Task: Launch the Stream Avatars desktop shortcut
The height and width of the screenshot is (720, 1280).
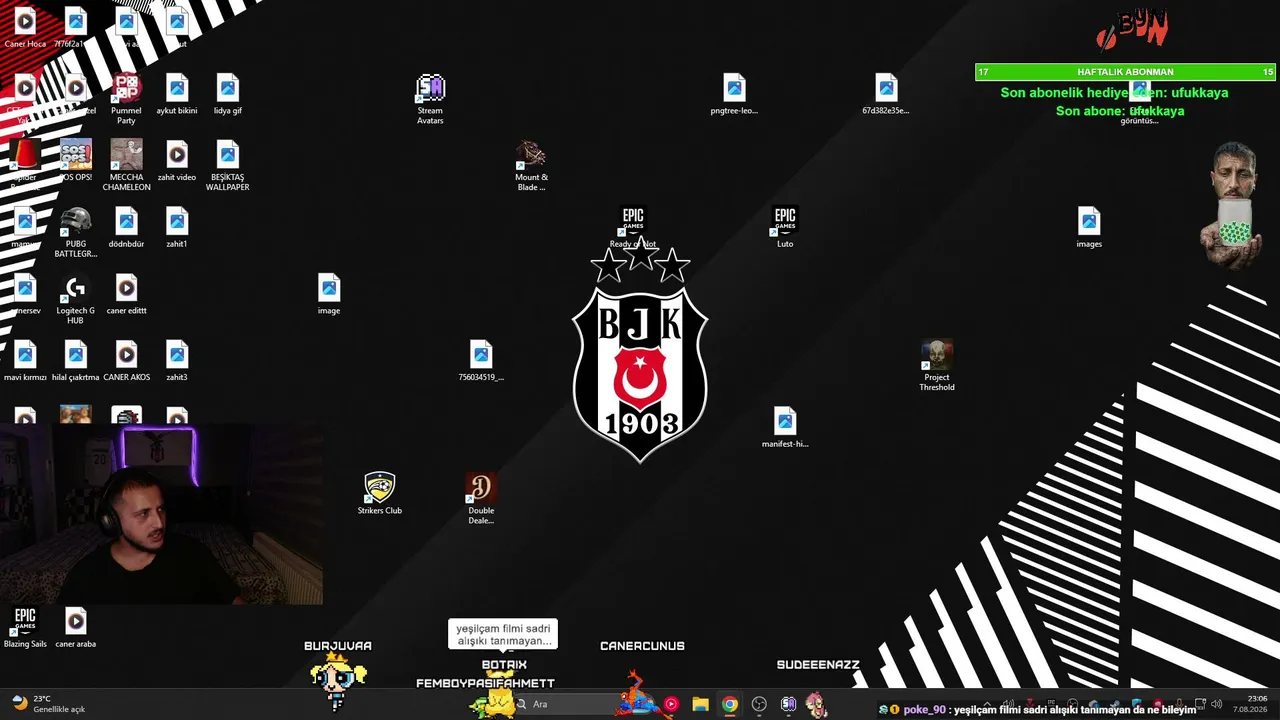Action: click(x=430, y=99)
